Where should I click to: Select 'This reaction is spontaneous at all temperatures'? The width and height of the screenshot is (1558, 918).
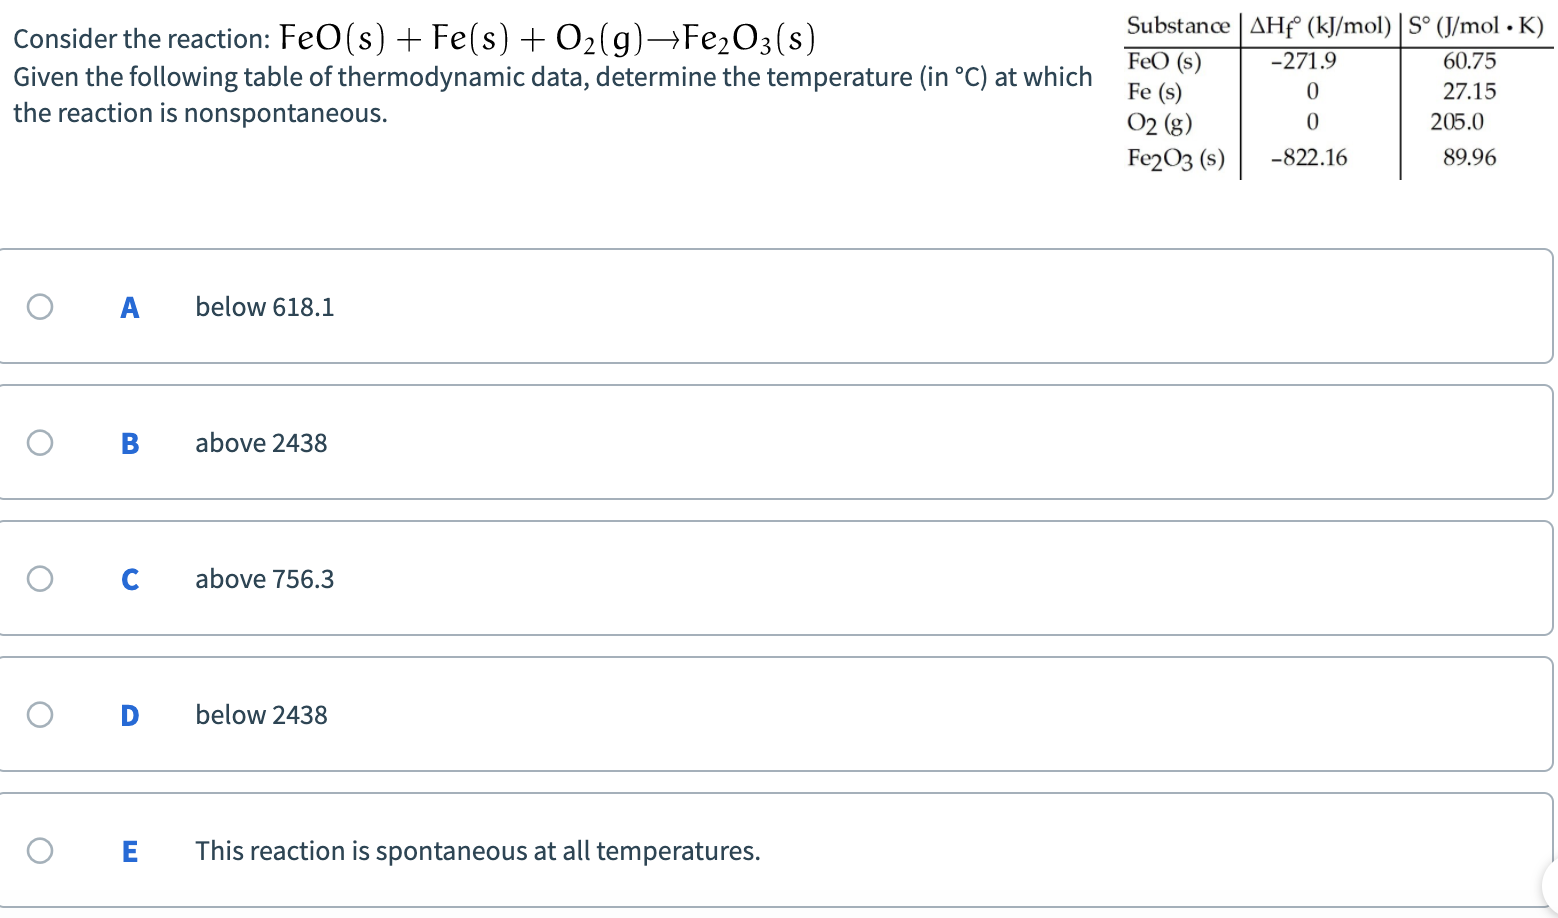[x=477, y=850]
